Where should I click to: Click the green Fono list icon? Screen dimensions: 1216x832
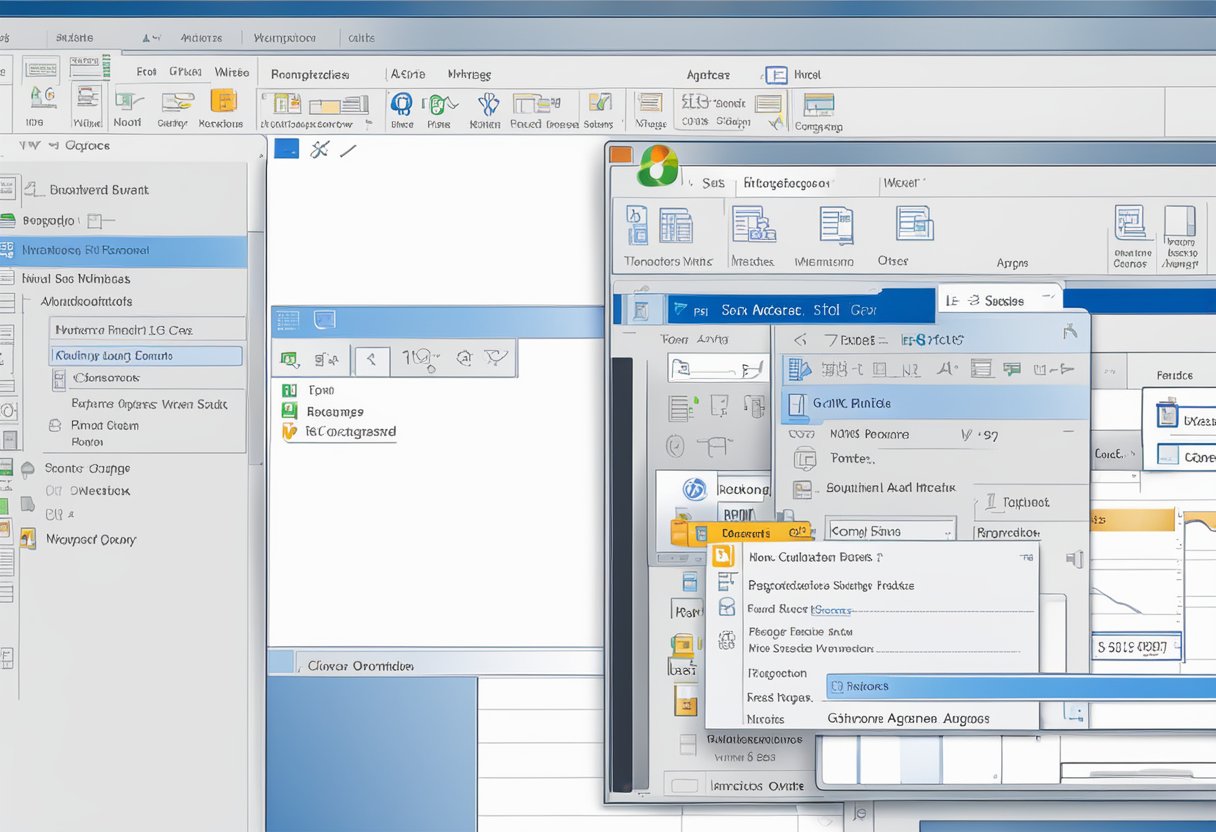[x=289, y=391]
